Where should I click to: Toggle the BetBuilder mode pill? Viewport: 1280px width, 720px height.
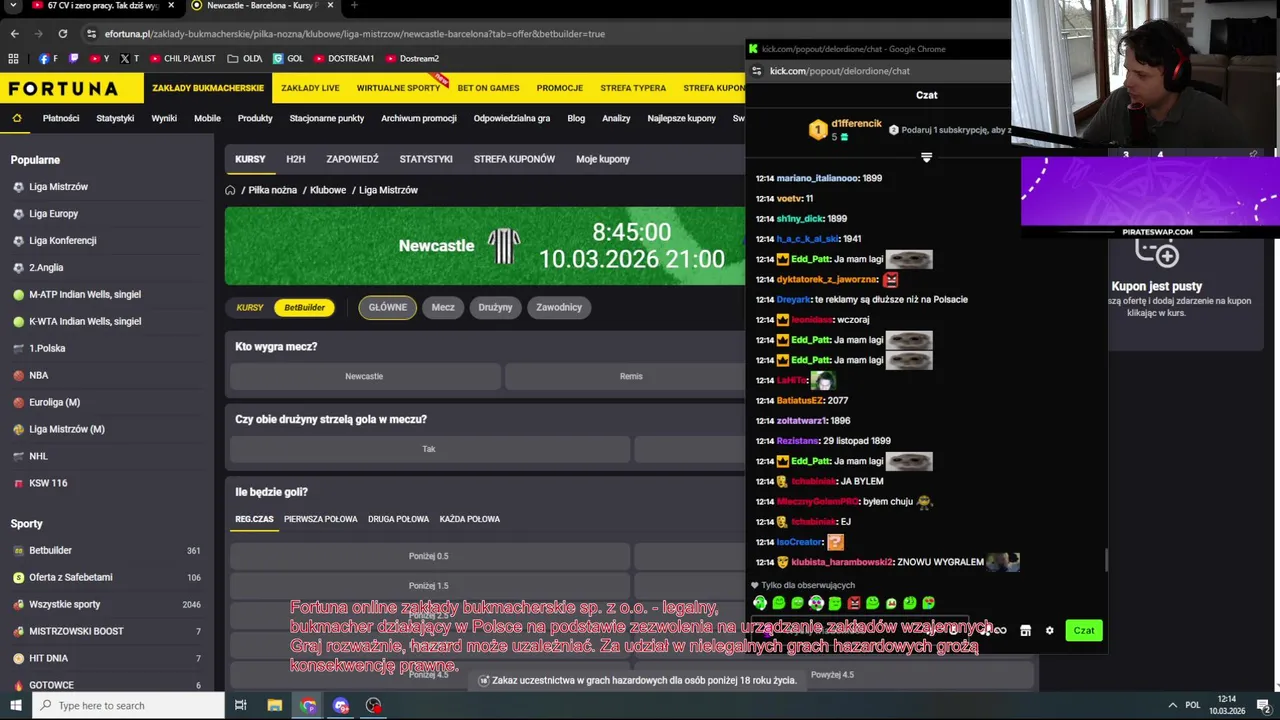tap(304, 307)
